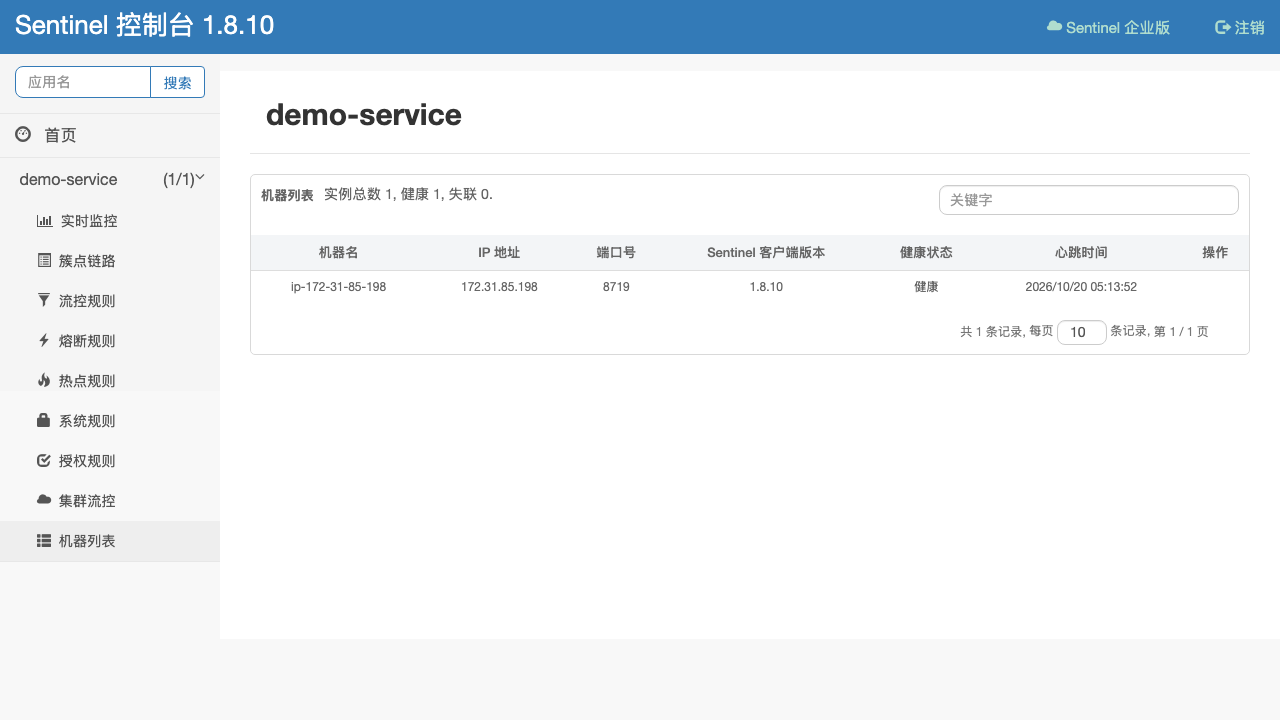Click the 心跳时间 column header
1280x720 pixels.
point(1081,253)
